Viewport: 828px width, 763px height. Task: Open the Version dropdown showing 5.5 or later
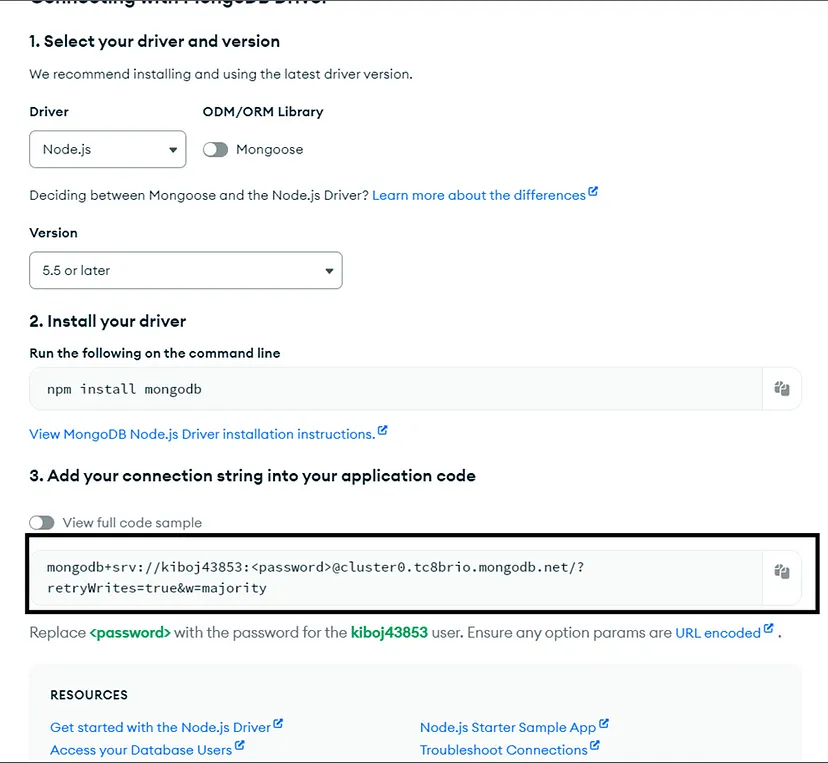[186, 270]
